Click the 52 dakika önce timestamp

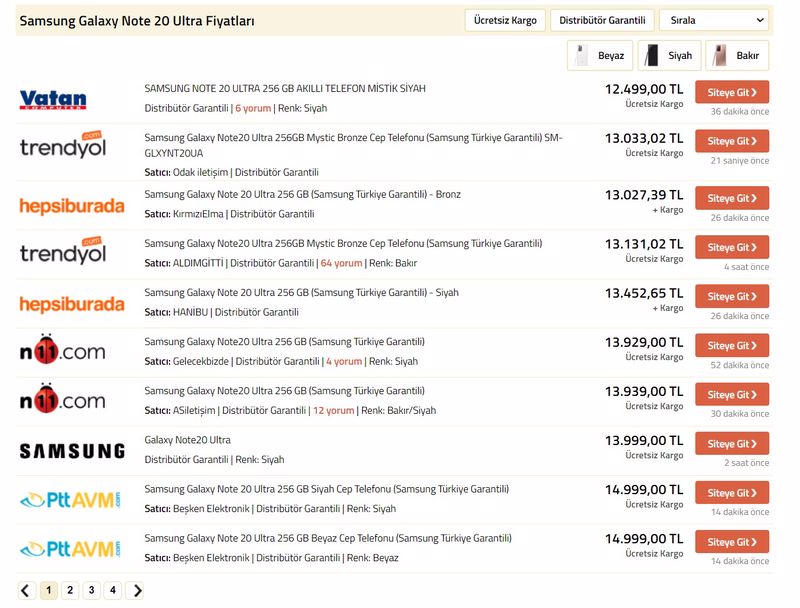point(740,365)
